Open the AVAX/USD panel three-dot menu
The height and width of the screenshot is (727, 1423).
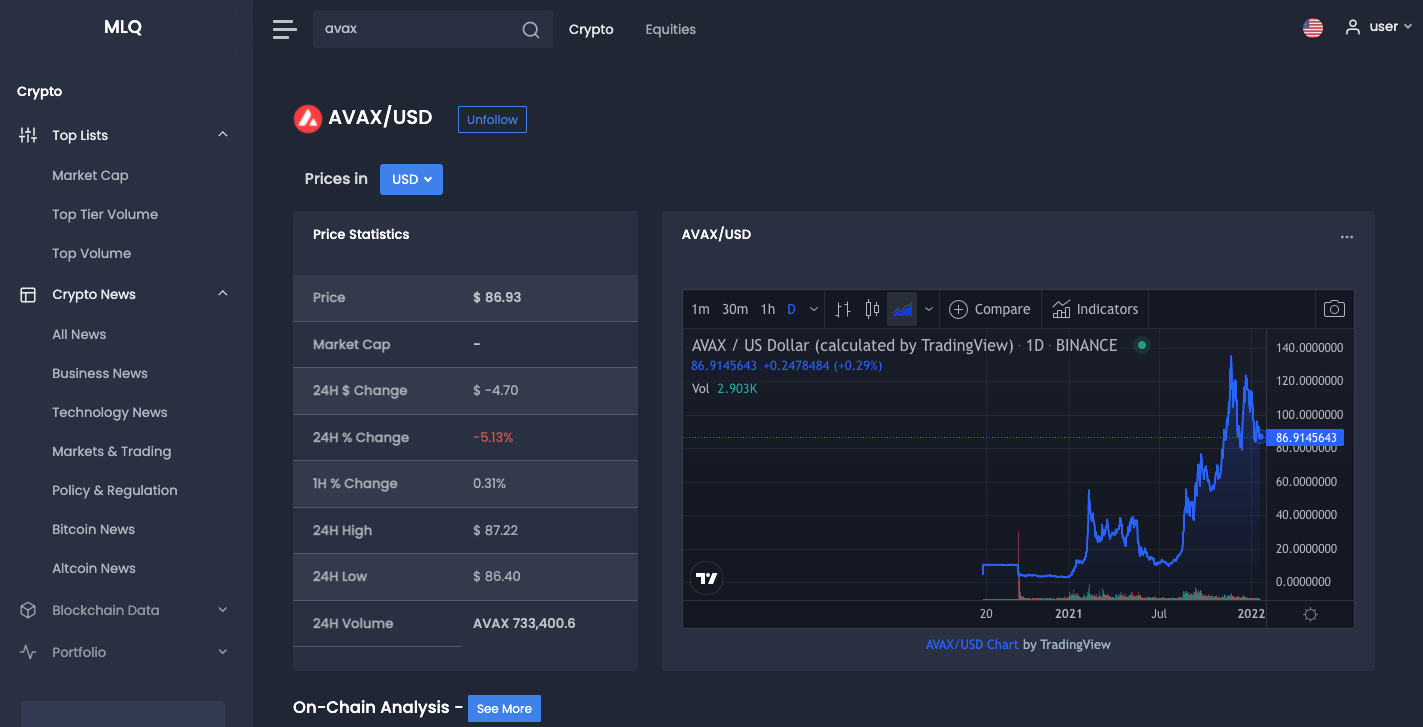(x=1347, y=237)
